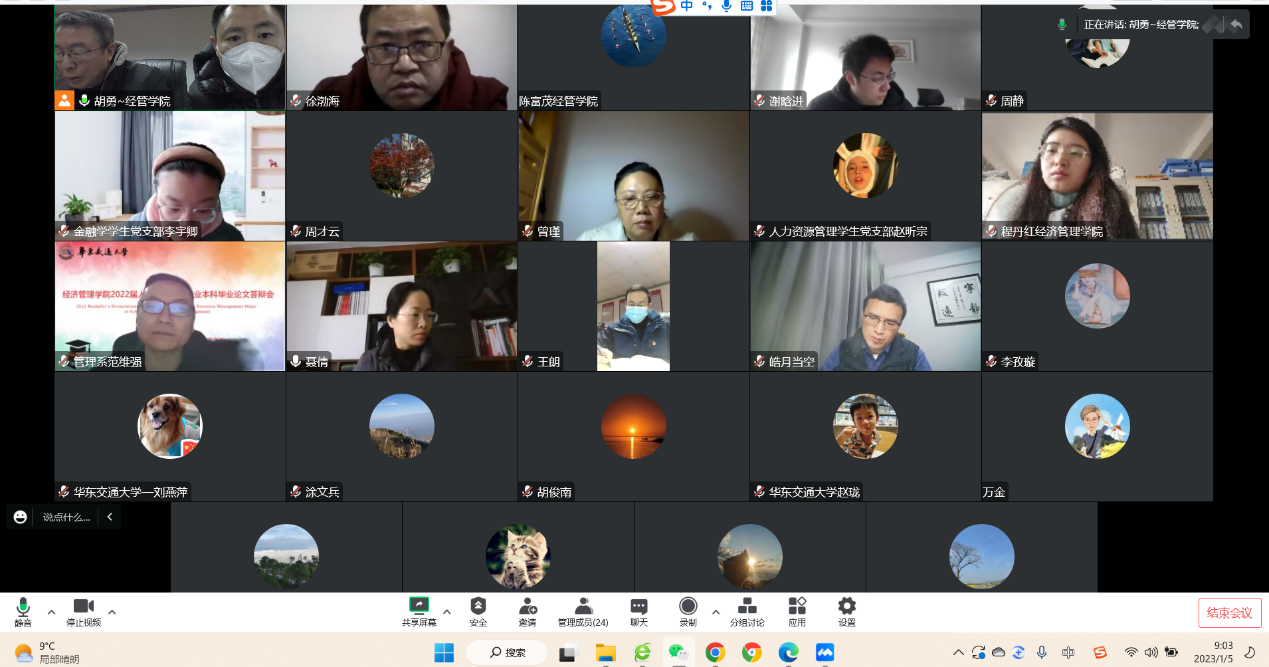Image resolution: width=1269 pixels, height=667 pixels.
Task: Open the 聊天 (Chat) icon
Action: [x=639, y=607]
